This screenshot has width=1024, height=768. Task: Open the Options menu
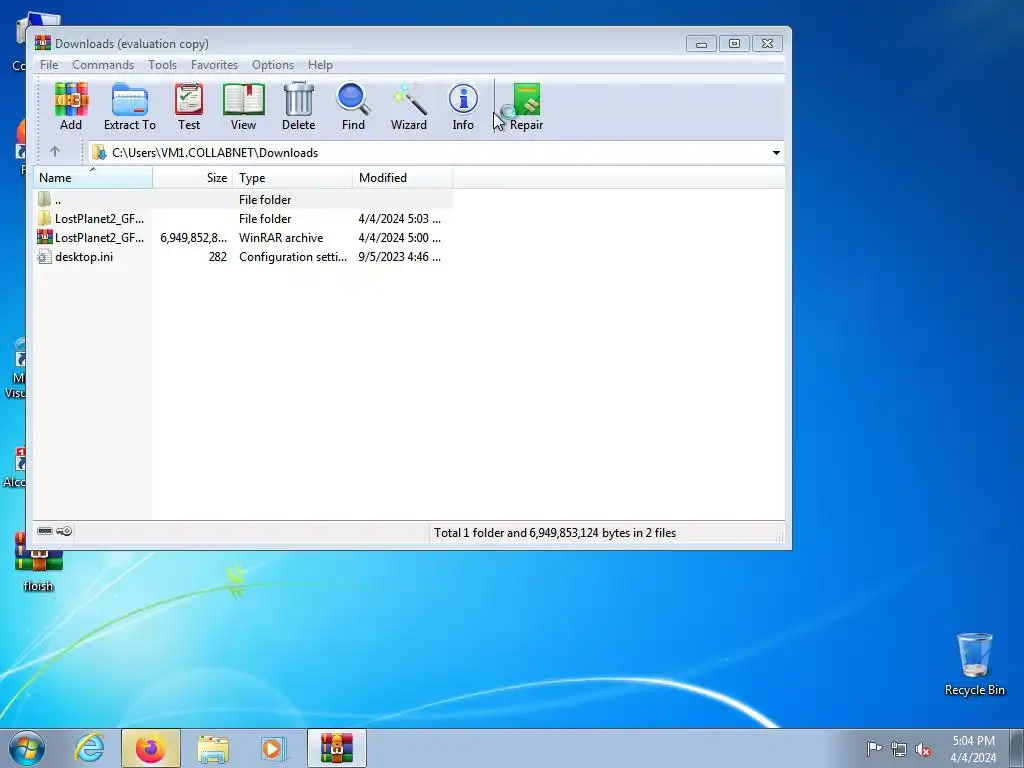pyautogui.click(x=273, y=65)
